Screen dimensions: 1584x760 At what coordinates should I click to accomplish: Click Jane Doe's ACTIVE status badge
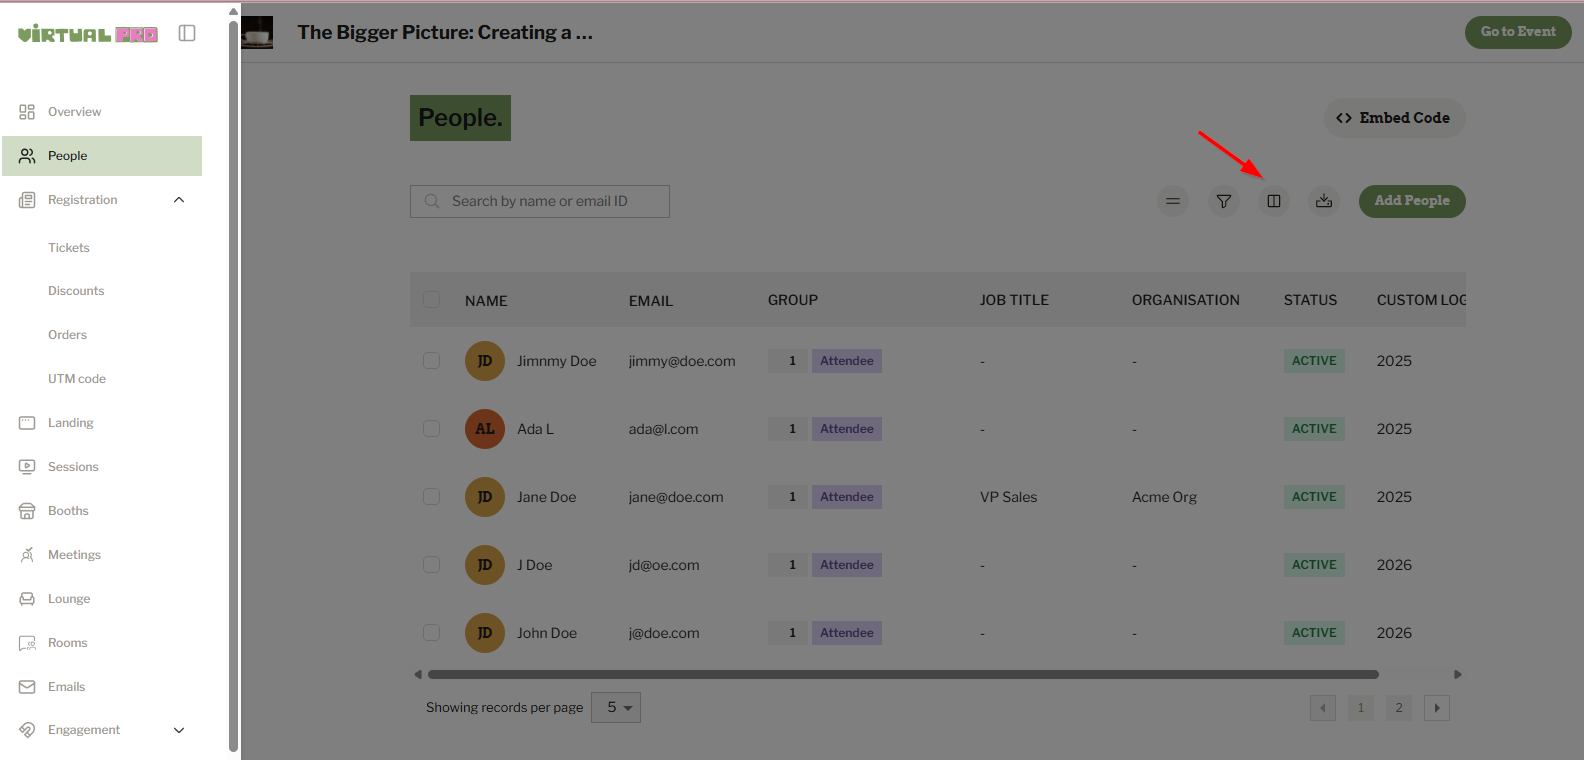(x=1314, y=497)
